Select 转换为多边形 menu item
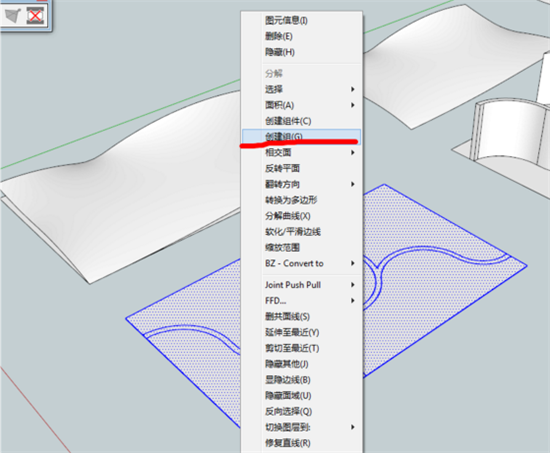The width and height of the screenshot is (550, 453). click(301, 200)
